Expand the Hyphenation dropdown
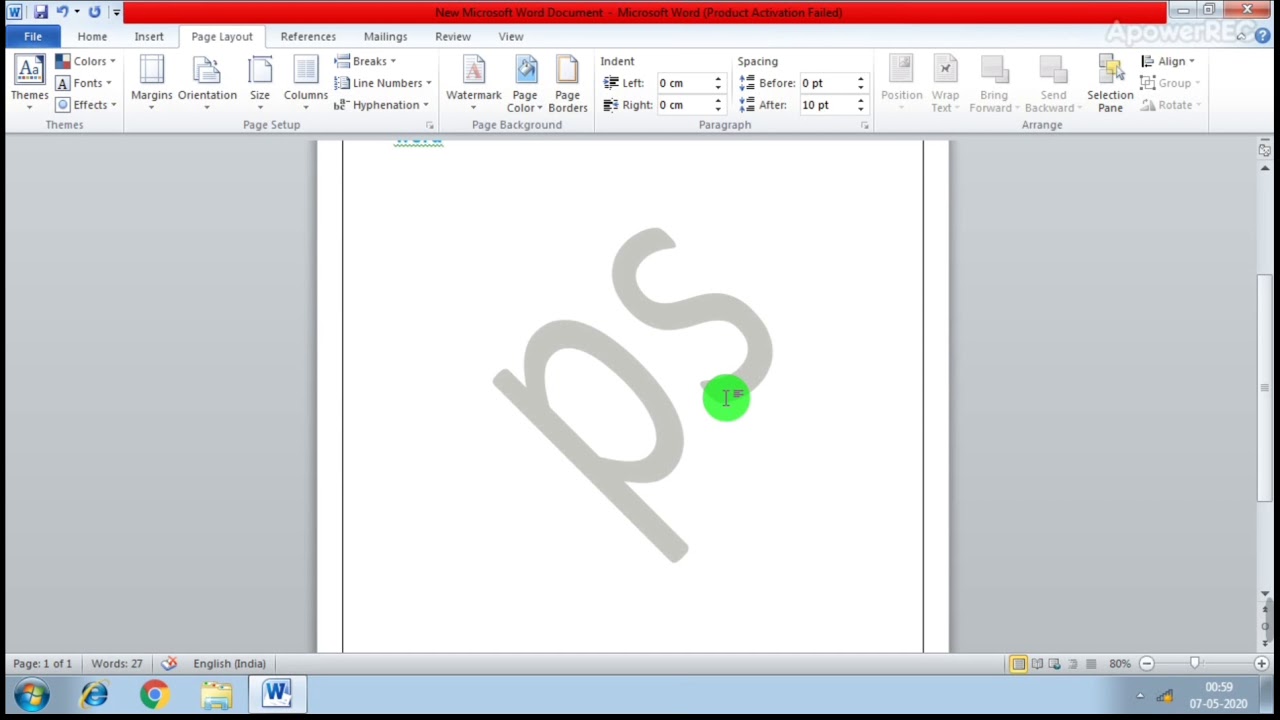 (381, 105)
